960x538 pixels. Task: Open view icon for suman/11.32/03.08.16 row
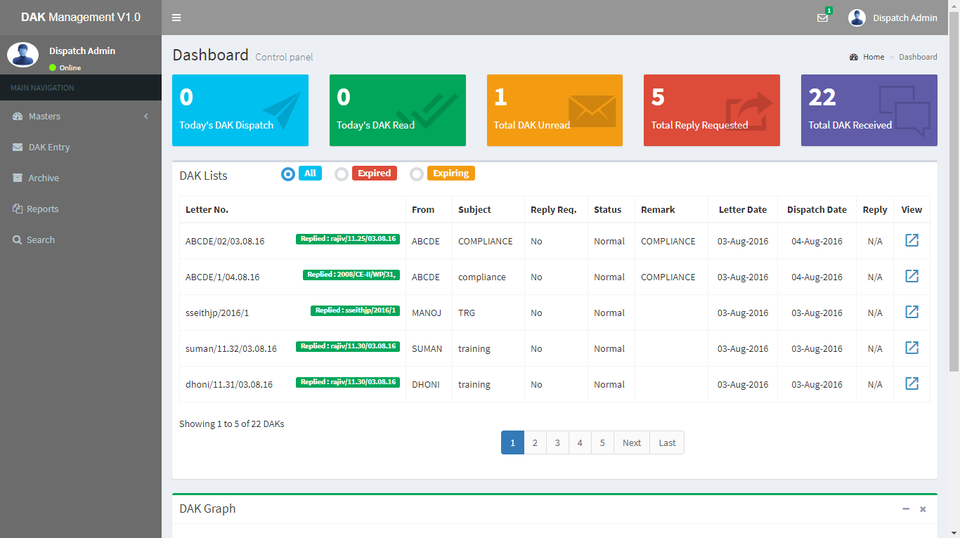(x=911, y=348)
